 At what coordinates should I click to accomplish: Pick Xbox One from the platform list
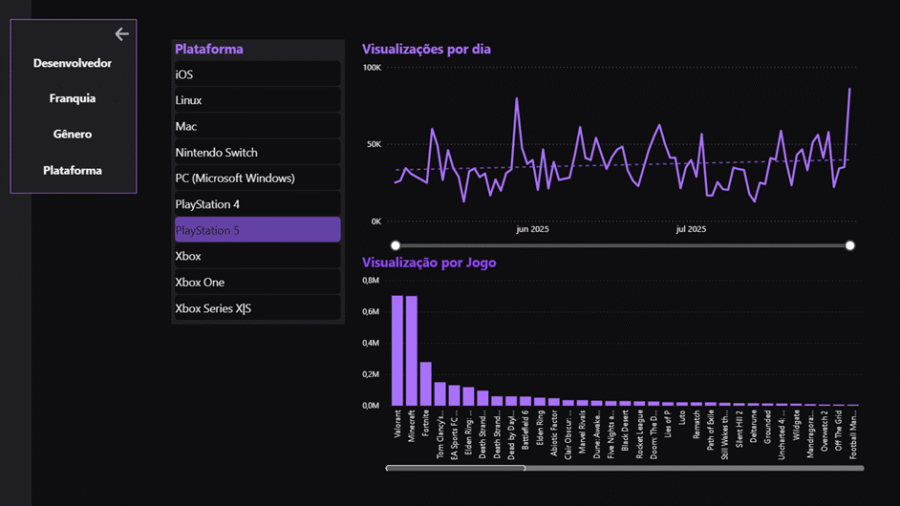[x=257, y=282]
